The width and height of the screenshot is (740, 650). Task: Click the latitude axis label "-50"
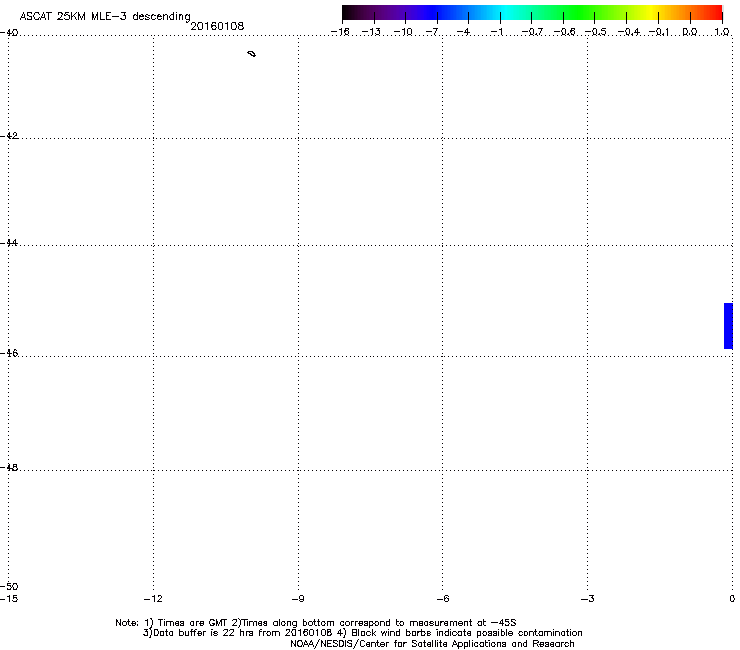pyautogui.click(x=9, y=586)
